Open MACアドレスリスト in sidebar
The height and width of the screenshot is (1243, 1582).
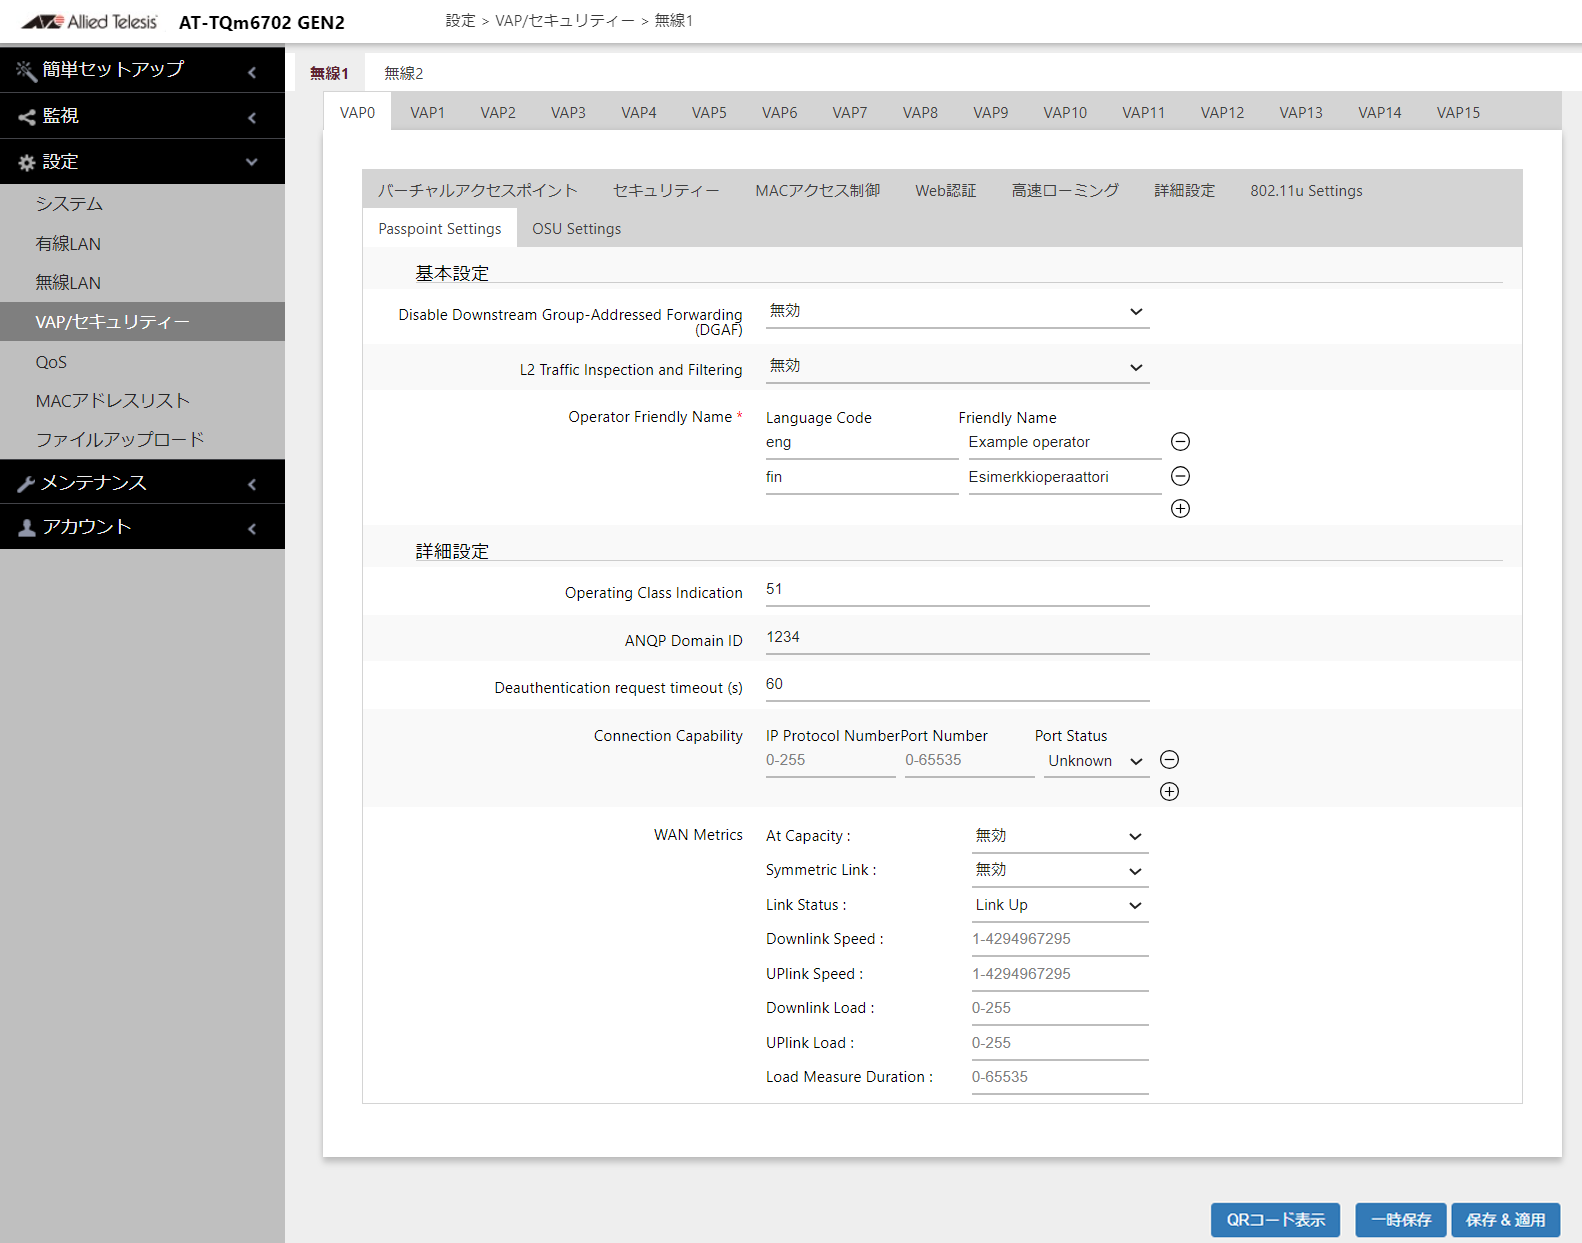[142, 401]
